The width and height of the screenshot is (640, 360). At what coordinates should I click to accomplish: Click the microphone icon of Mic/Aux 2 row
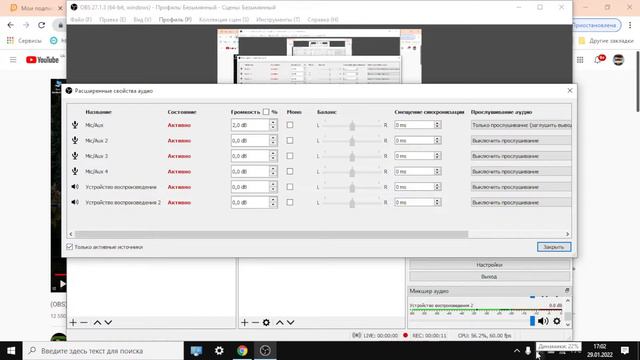(x=75, y=140)
